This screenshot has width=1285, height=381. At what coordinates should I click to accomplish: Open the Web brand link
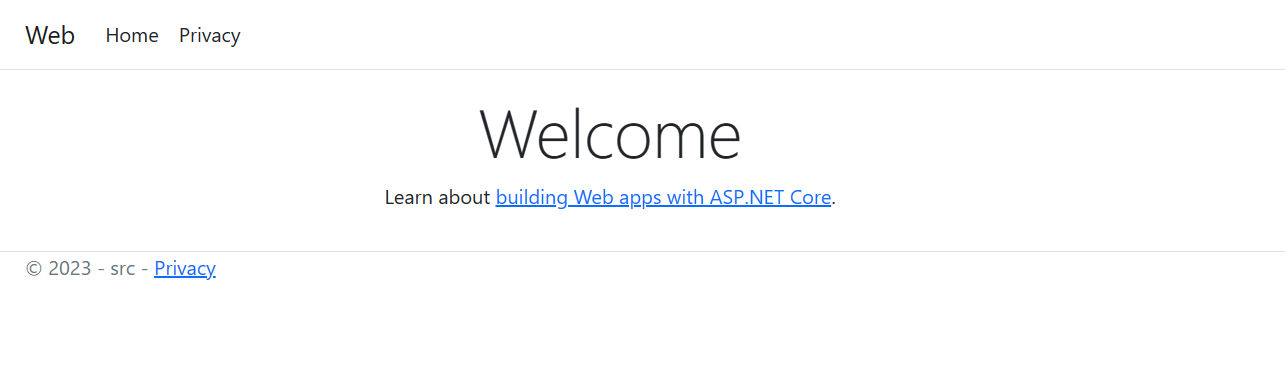click(x=50, y=35)
